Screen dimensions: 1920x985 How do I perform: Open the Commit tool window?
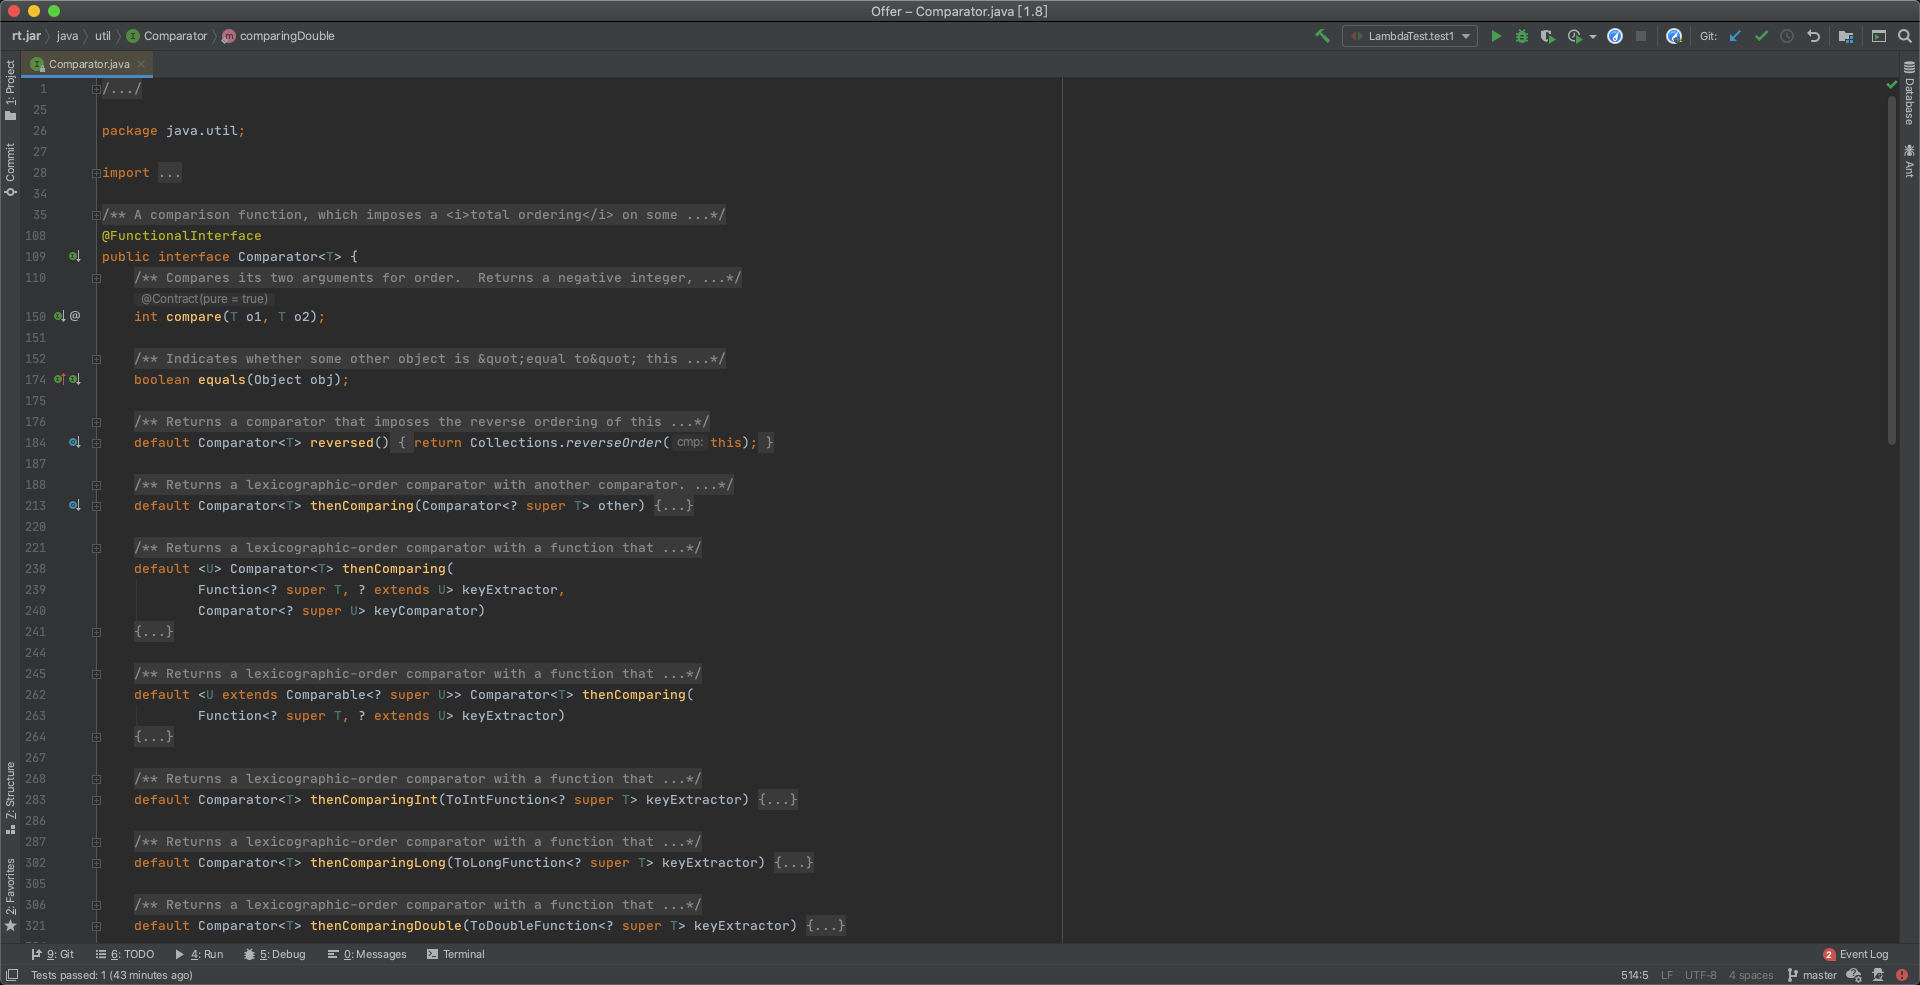pos(10,169)
